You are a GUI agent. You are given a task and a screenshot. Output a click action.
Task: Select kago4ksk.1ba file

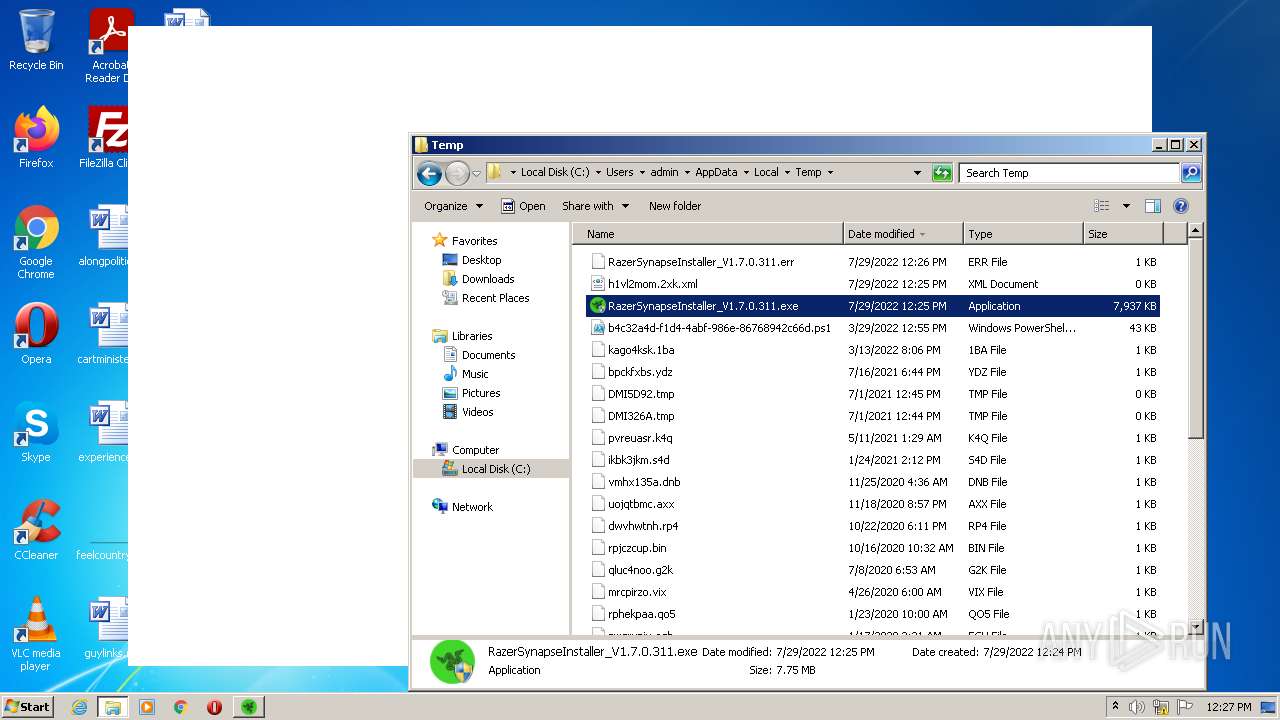[873, 350]
